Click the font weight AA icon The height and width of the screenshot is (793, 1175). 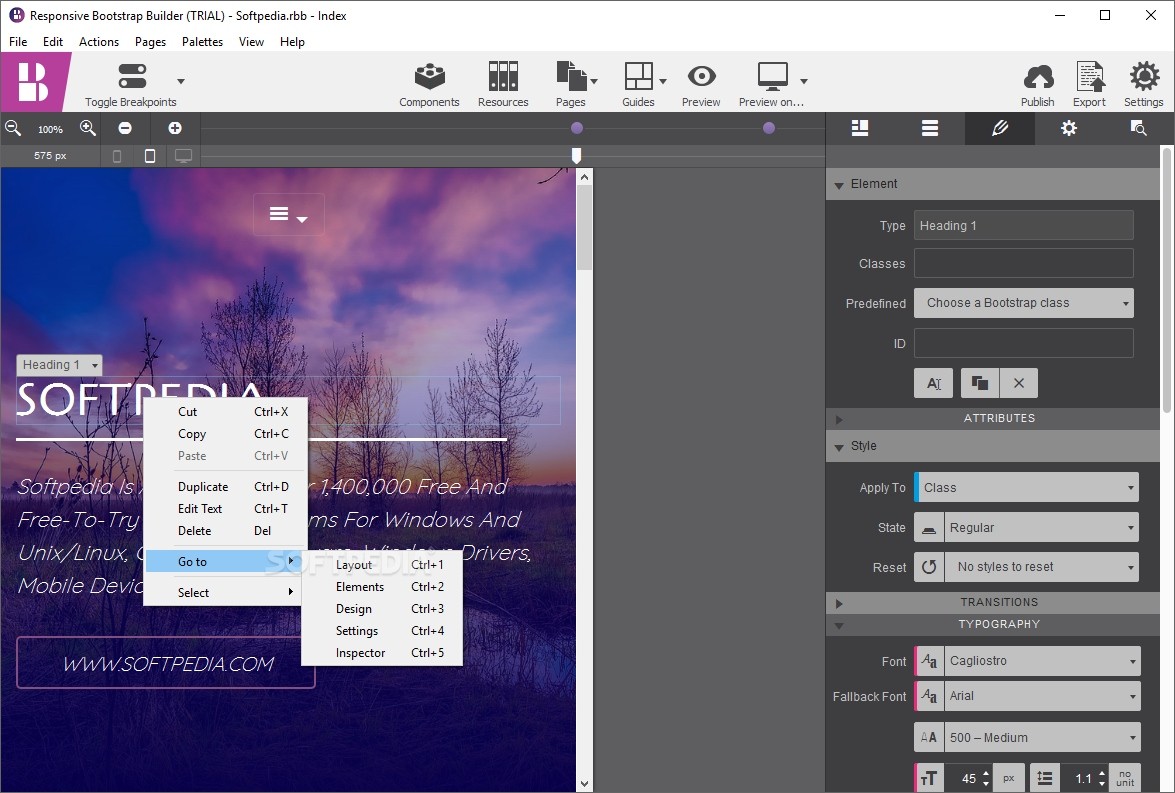(x=928, y=738)
